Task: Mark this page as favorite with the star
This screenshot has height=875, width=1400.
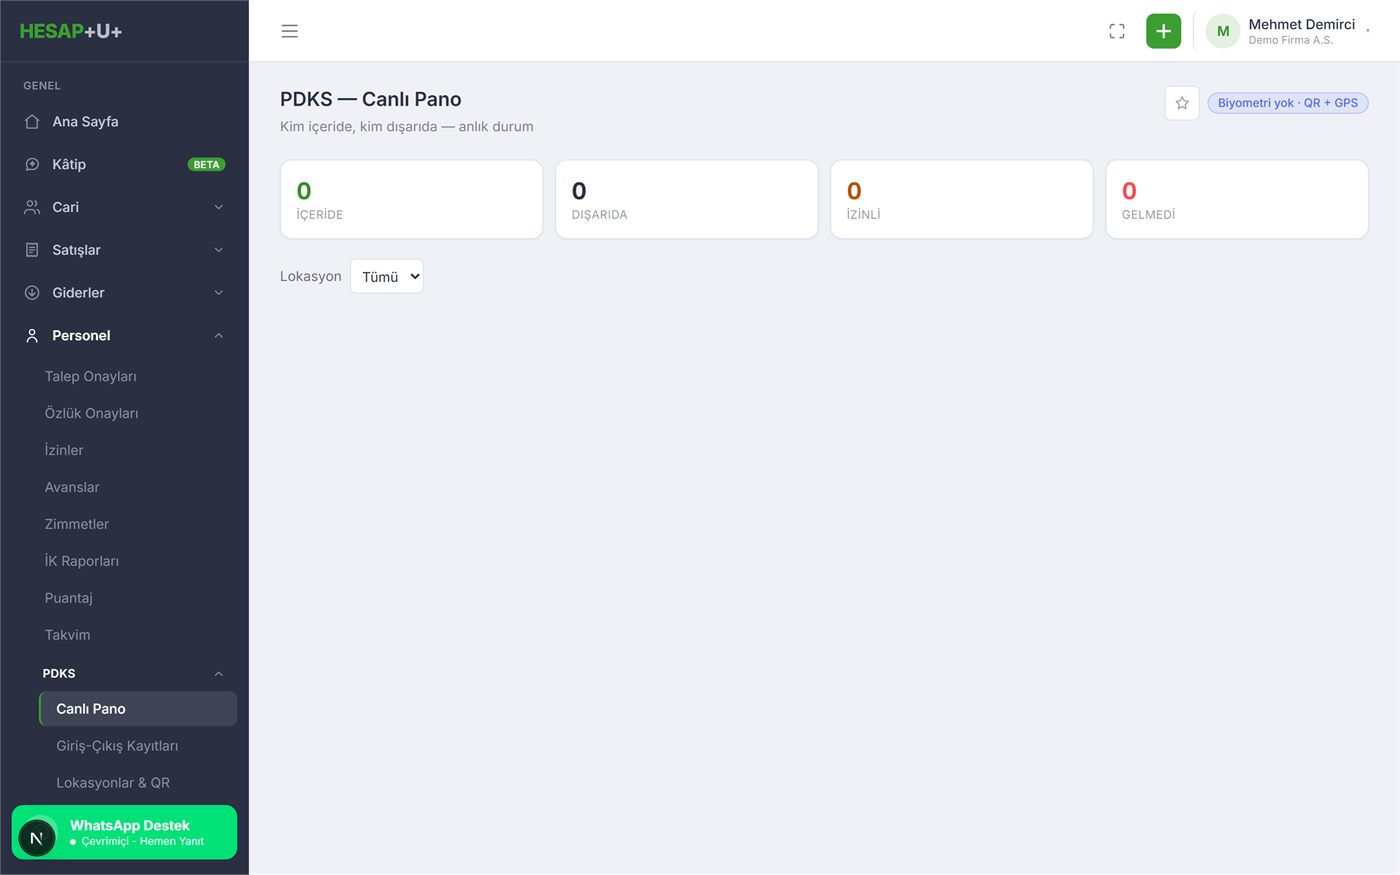Action: [x=1182, y=103]
